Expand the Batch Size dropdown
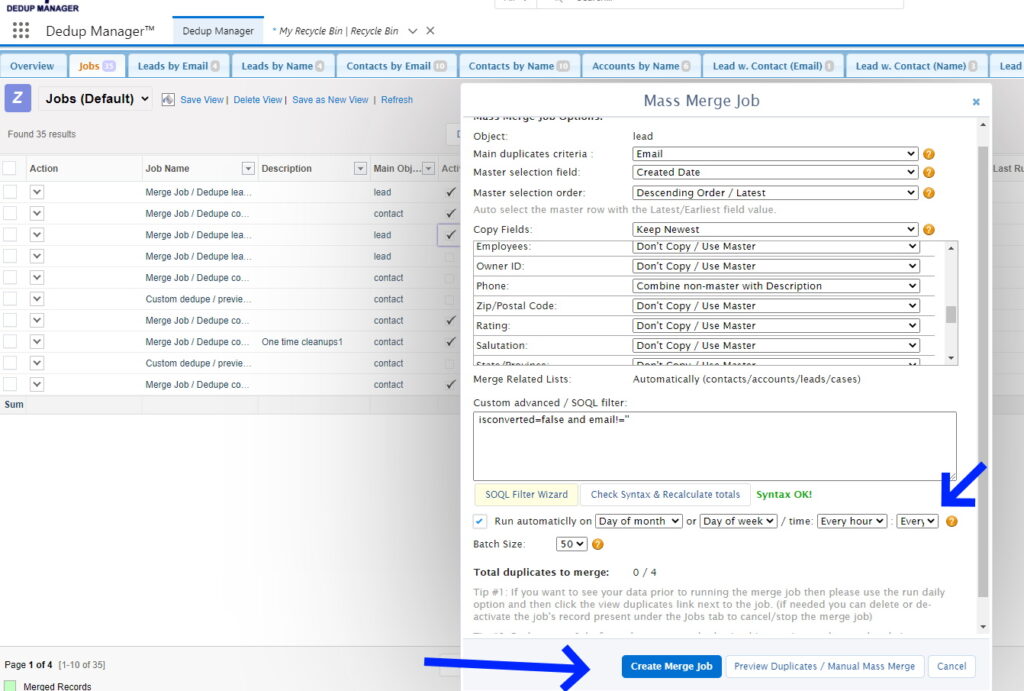 pos(572,545)
